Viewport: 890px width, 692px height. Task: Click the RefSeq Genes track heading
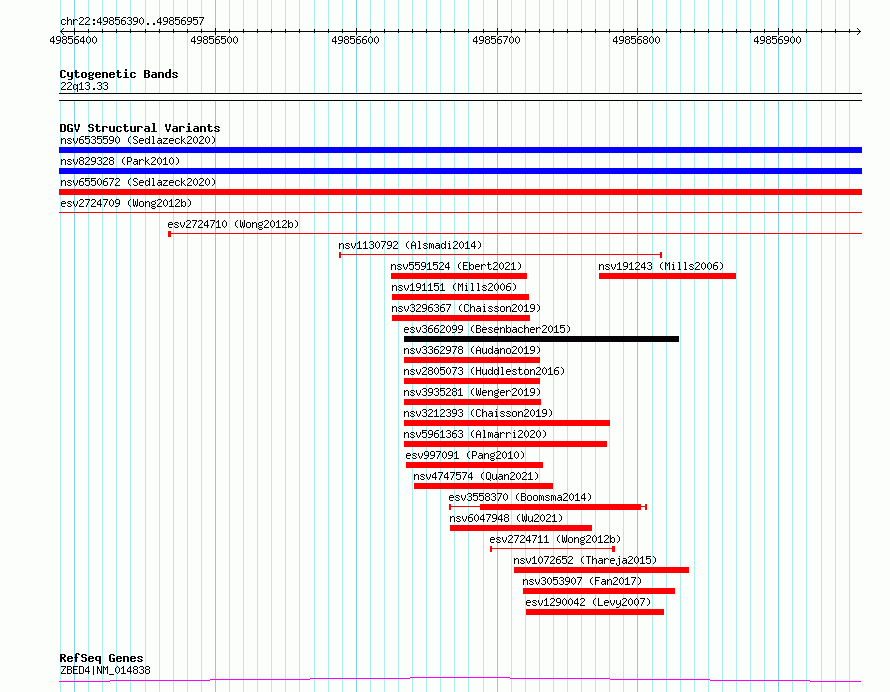pyautogui.click(x=101, y=659)
